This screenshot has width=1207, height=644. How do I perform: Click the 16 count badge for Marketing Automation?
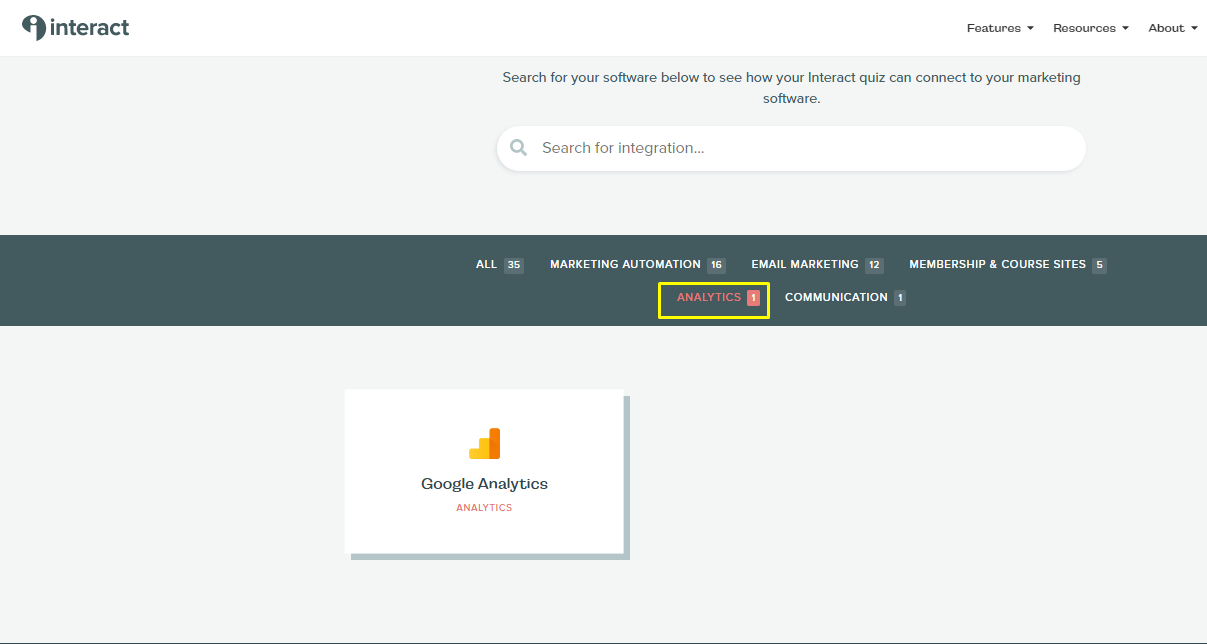716,265
